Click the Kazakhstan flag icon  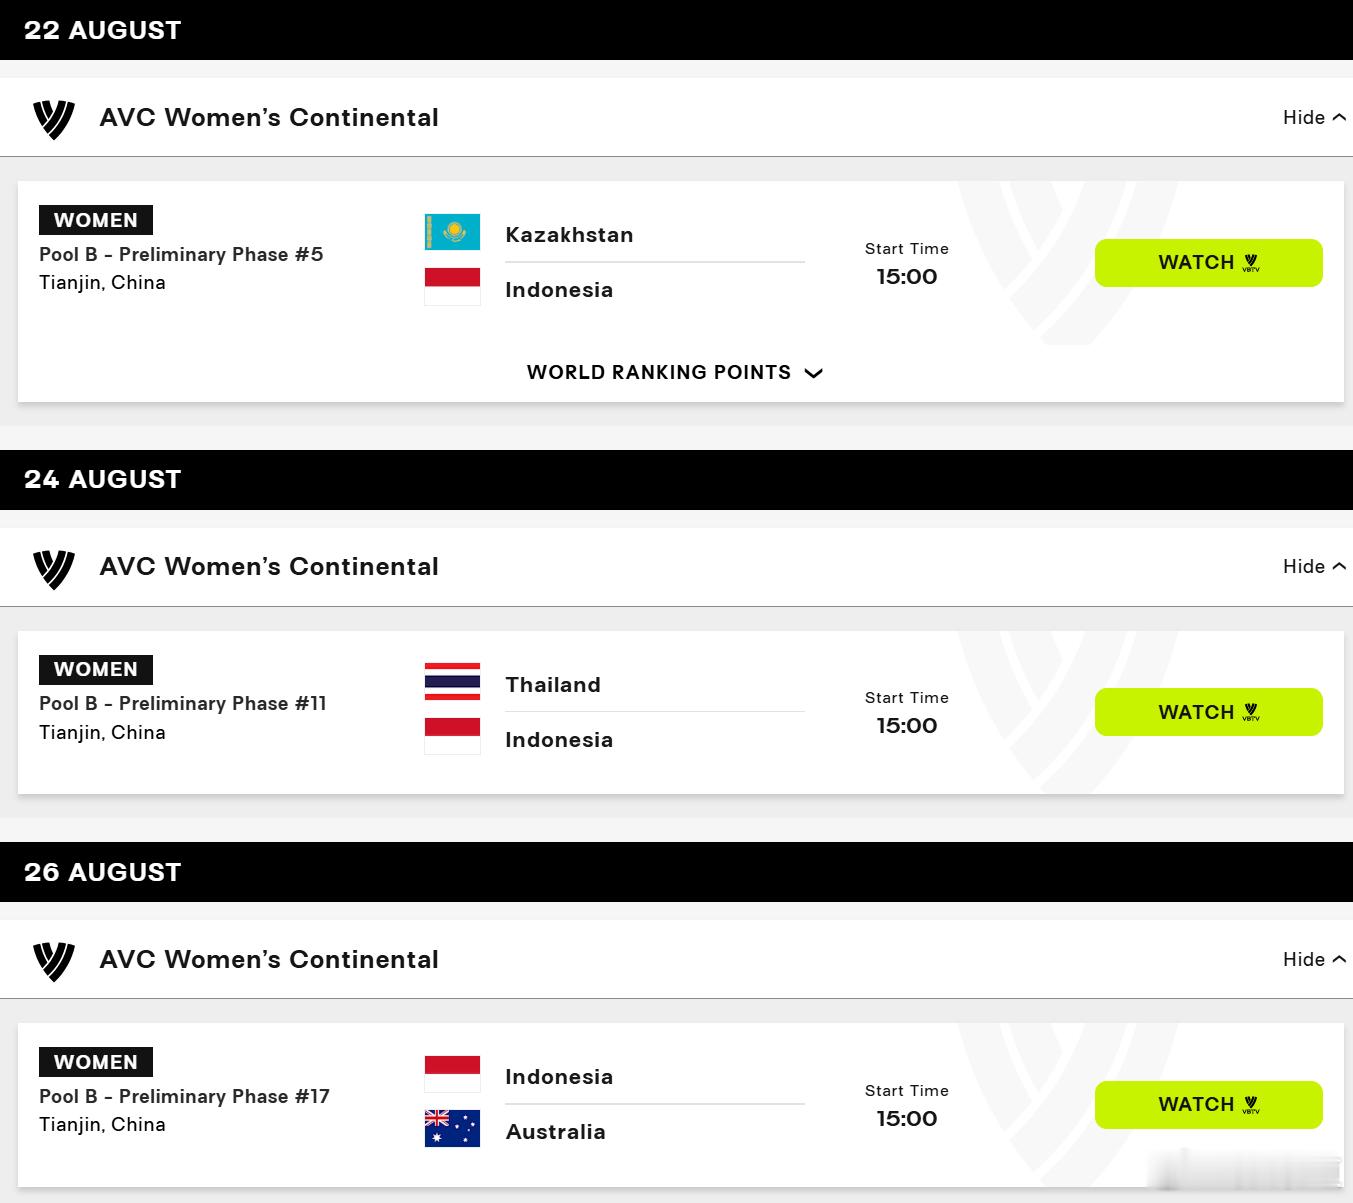click(x=452, y=232)
